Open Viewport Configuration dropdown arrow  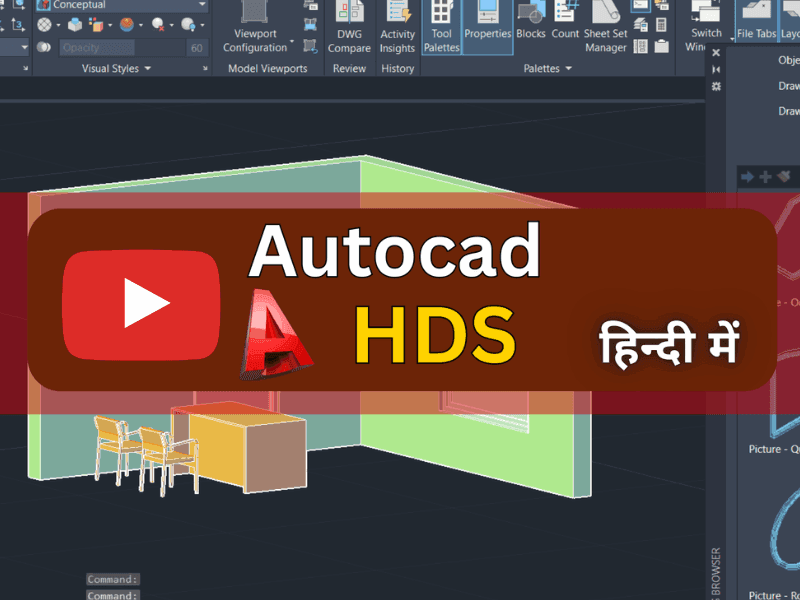292,41
